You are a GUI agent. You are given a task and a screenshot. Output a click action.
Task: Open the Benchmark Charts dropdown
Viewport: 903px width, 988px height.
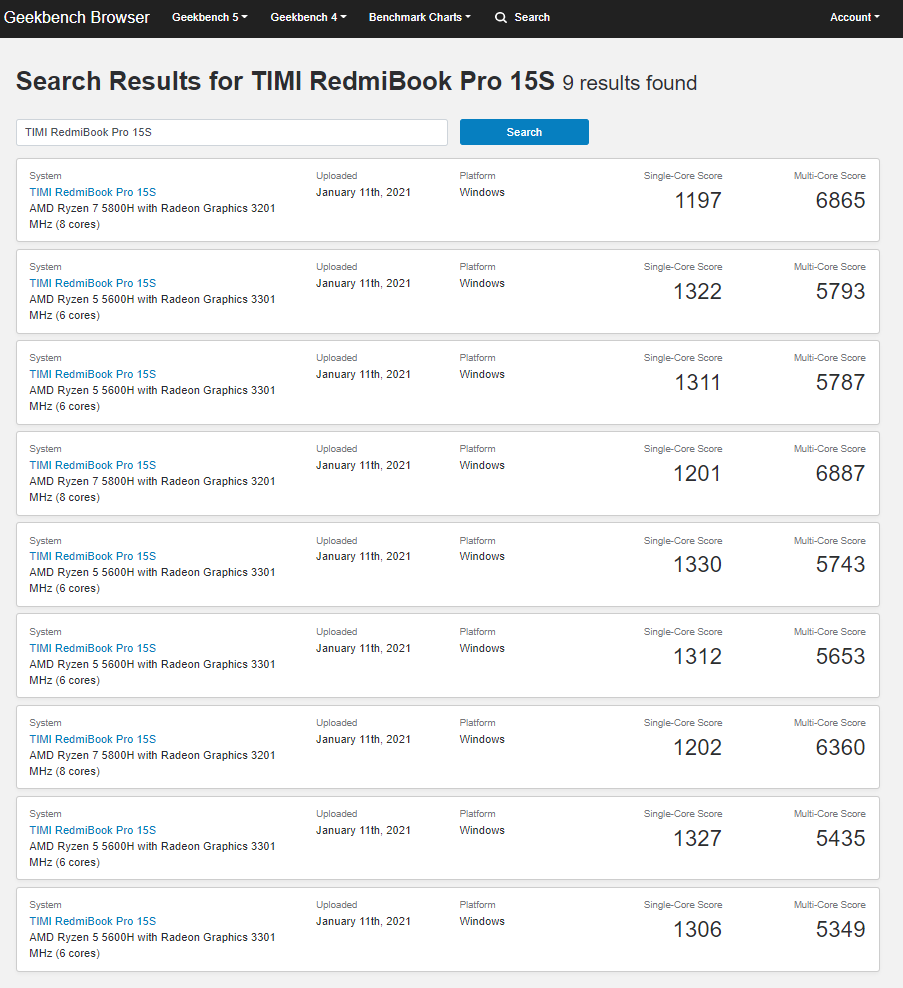[419, 17]
